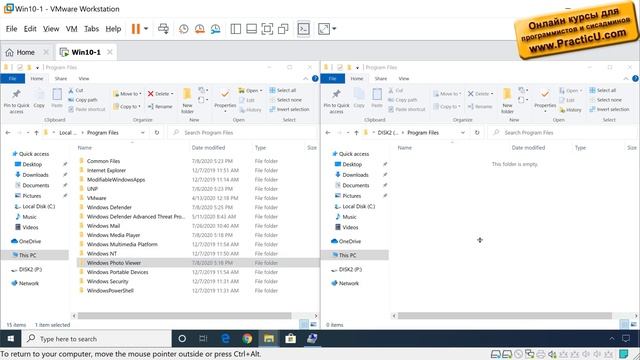640x360 pixels.
Task: Click Search Program Files field in right Explorer
Action: pos(563,133)
